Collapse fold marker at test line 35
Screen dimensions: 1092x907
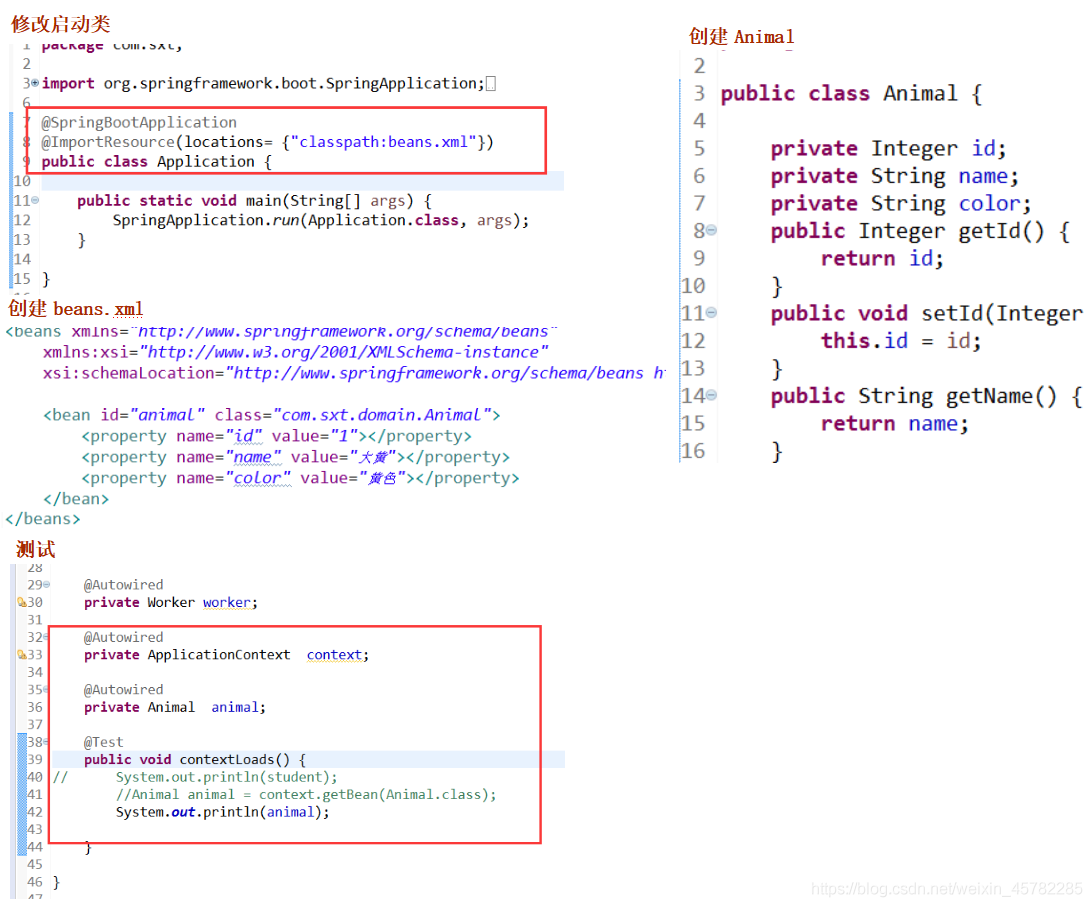coord(47,689)
